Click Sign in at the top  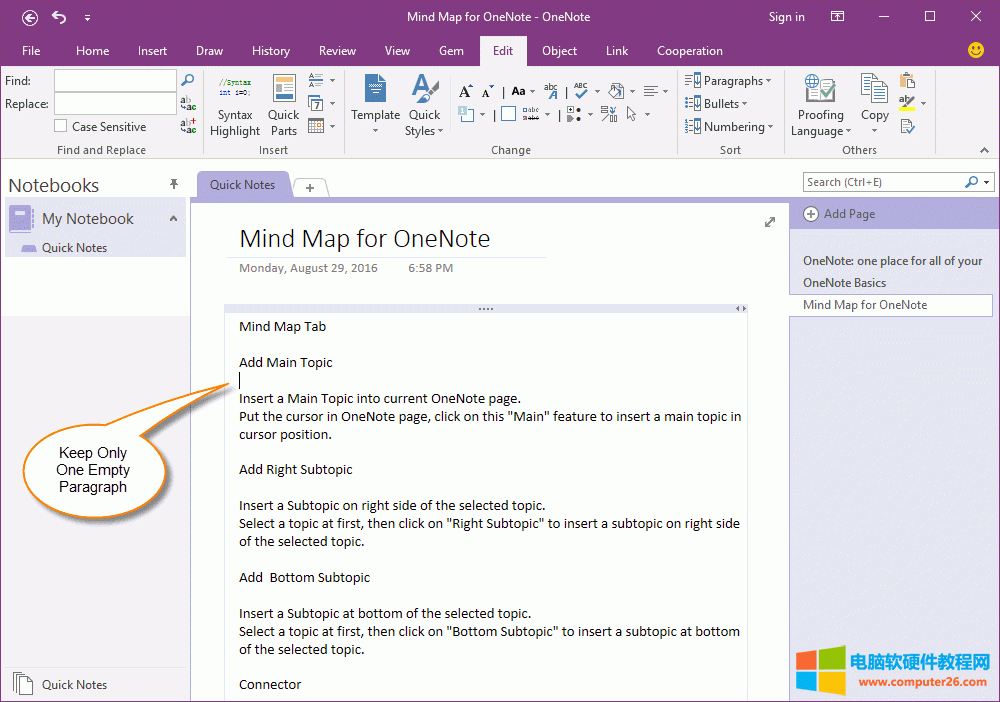786,17
